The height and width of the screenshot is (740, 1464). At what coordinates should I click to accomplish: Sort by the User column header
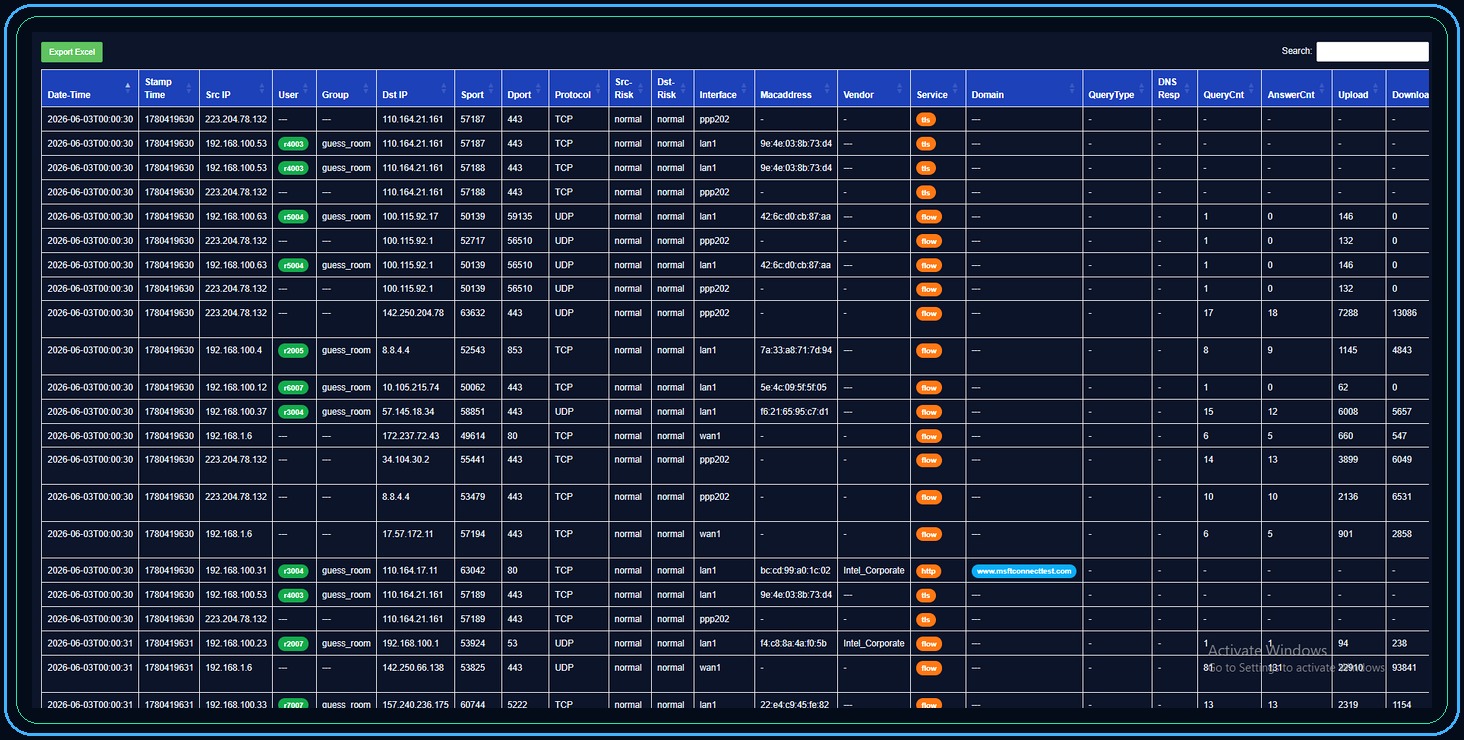tap(294, 88)
